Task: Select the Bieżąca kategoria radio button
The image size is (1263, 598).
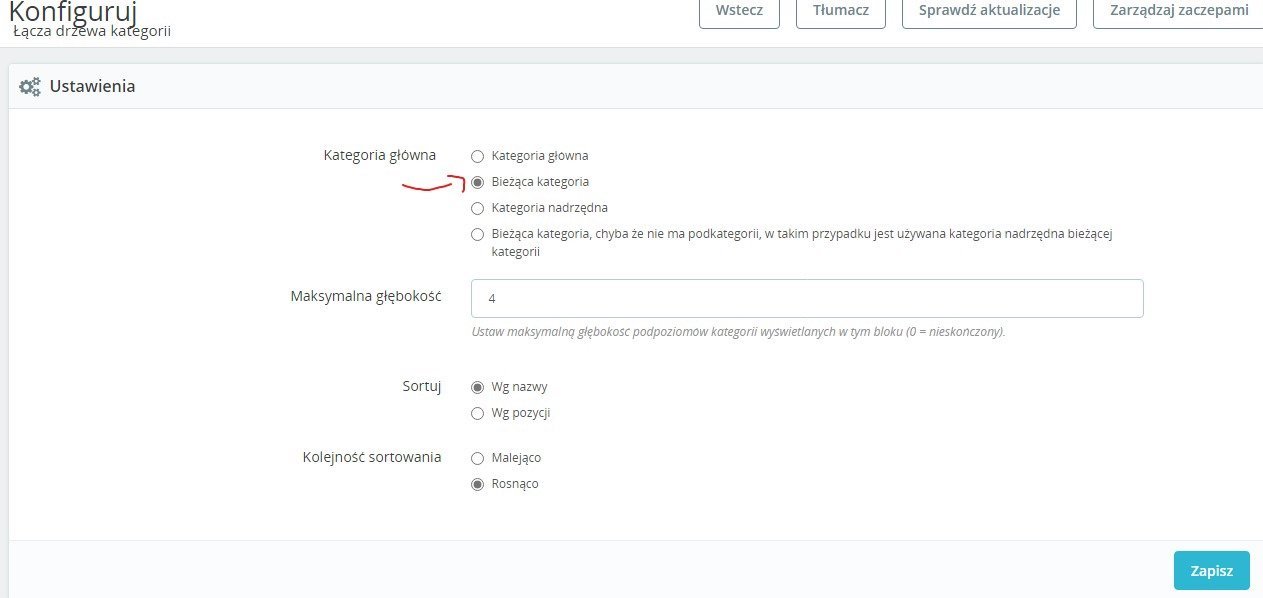Action: (477, 183)
